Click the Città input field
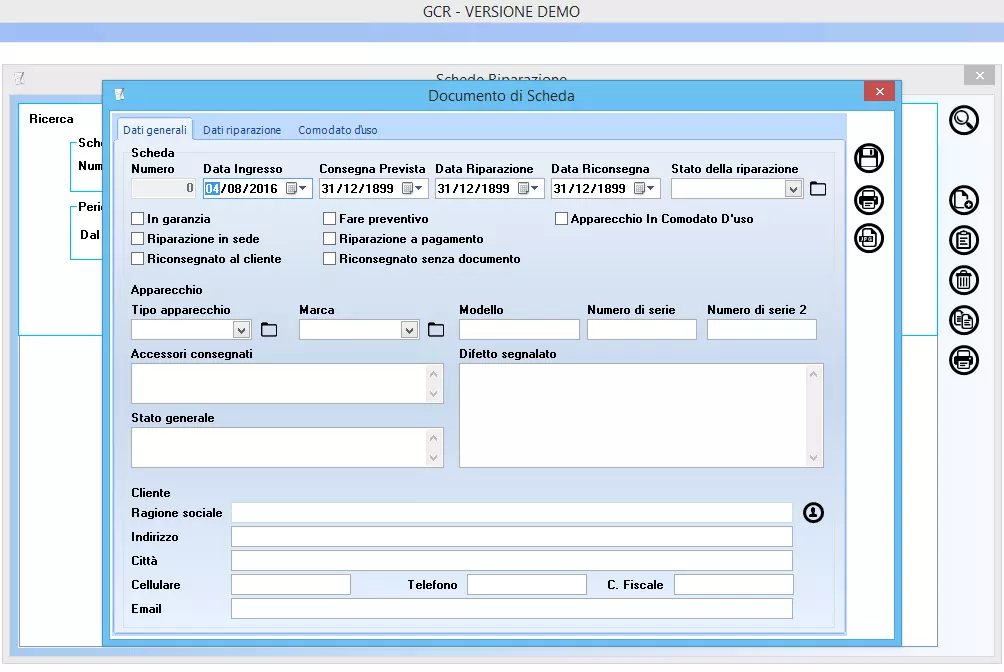This screenshot has width=1004, height=672. (x=512, y=561)
